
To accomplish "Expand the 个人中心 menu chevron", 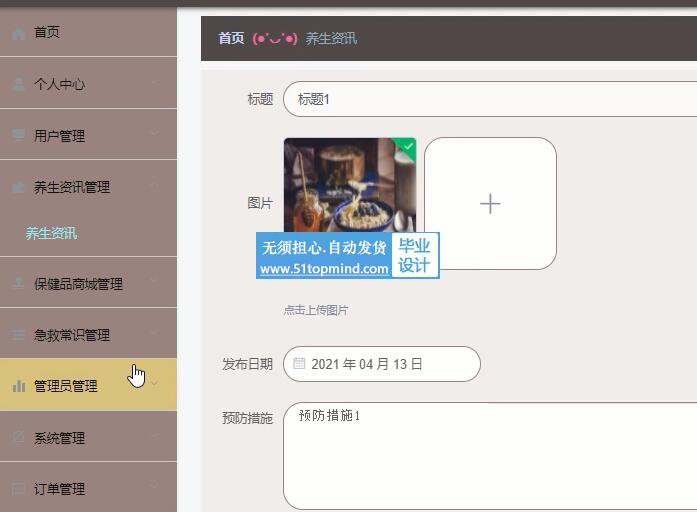I will 154,82.
